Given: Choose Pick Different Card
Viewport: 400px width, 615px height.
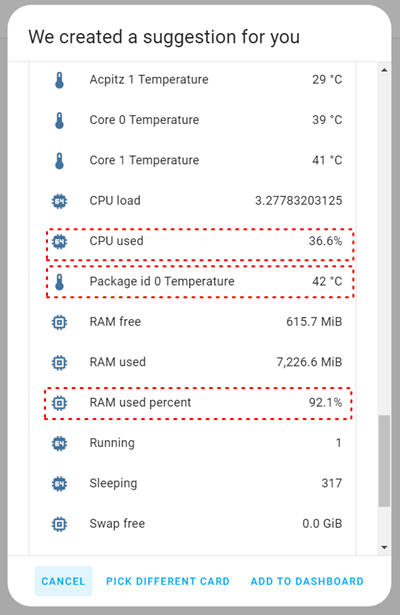Looking at the screenshot, I should [x=168, y=581].
